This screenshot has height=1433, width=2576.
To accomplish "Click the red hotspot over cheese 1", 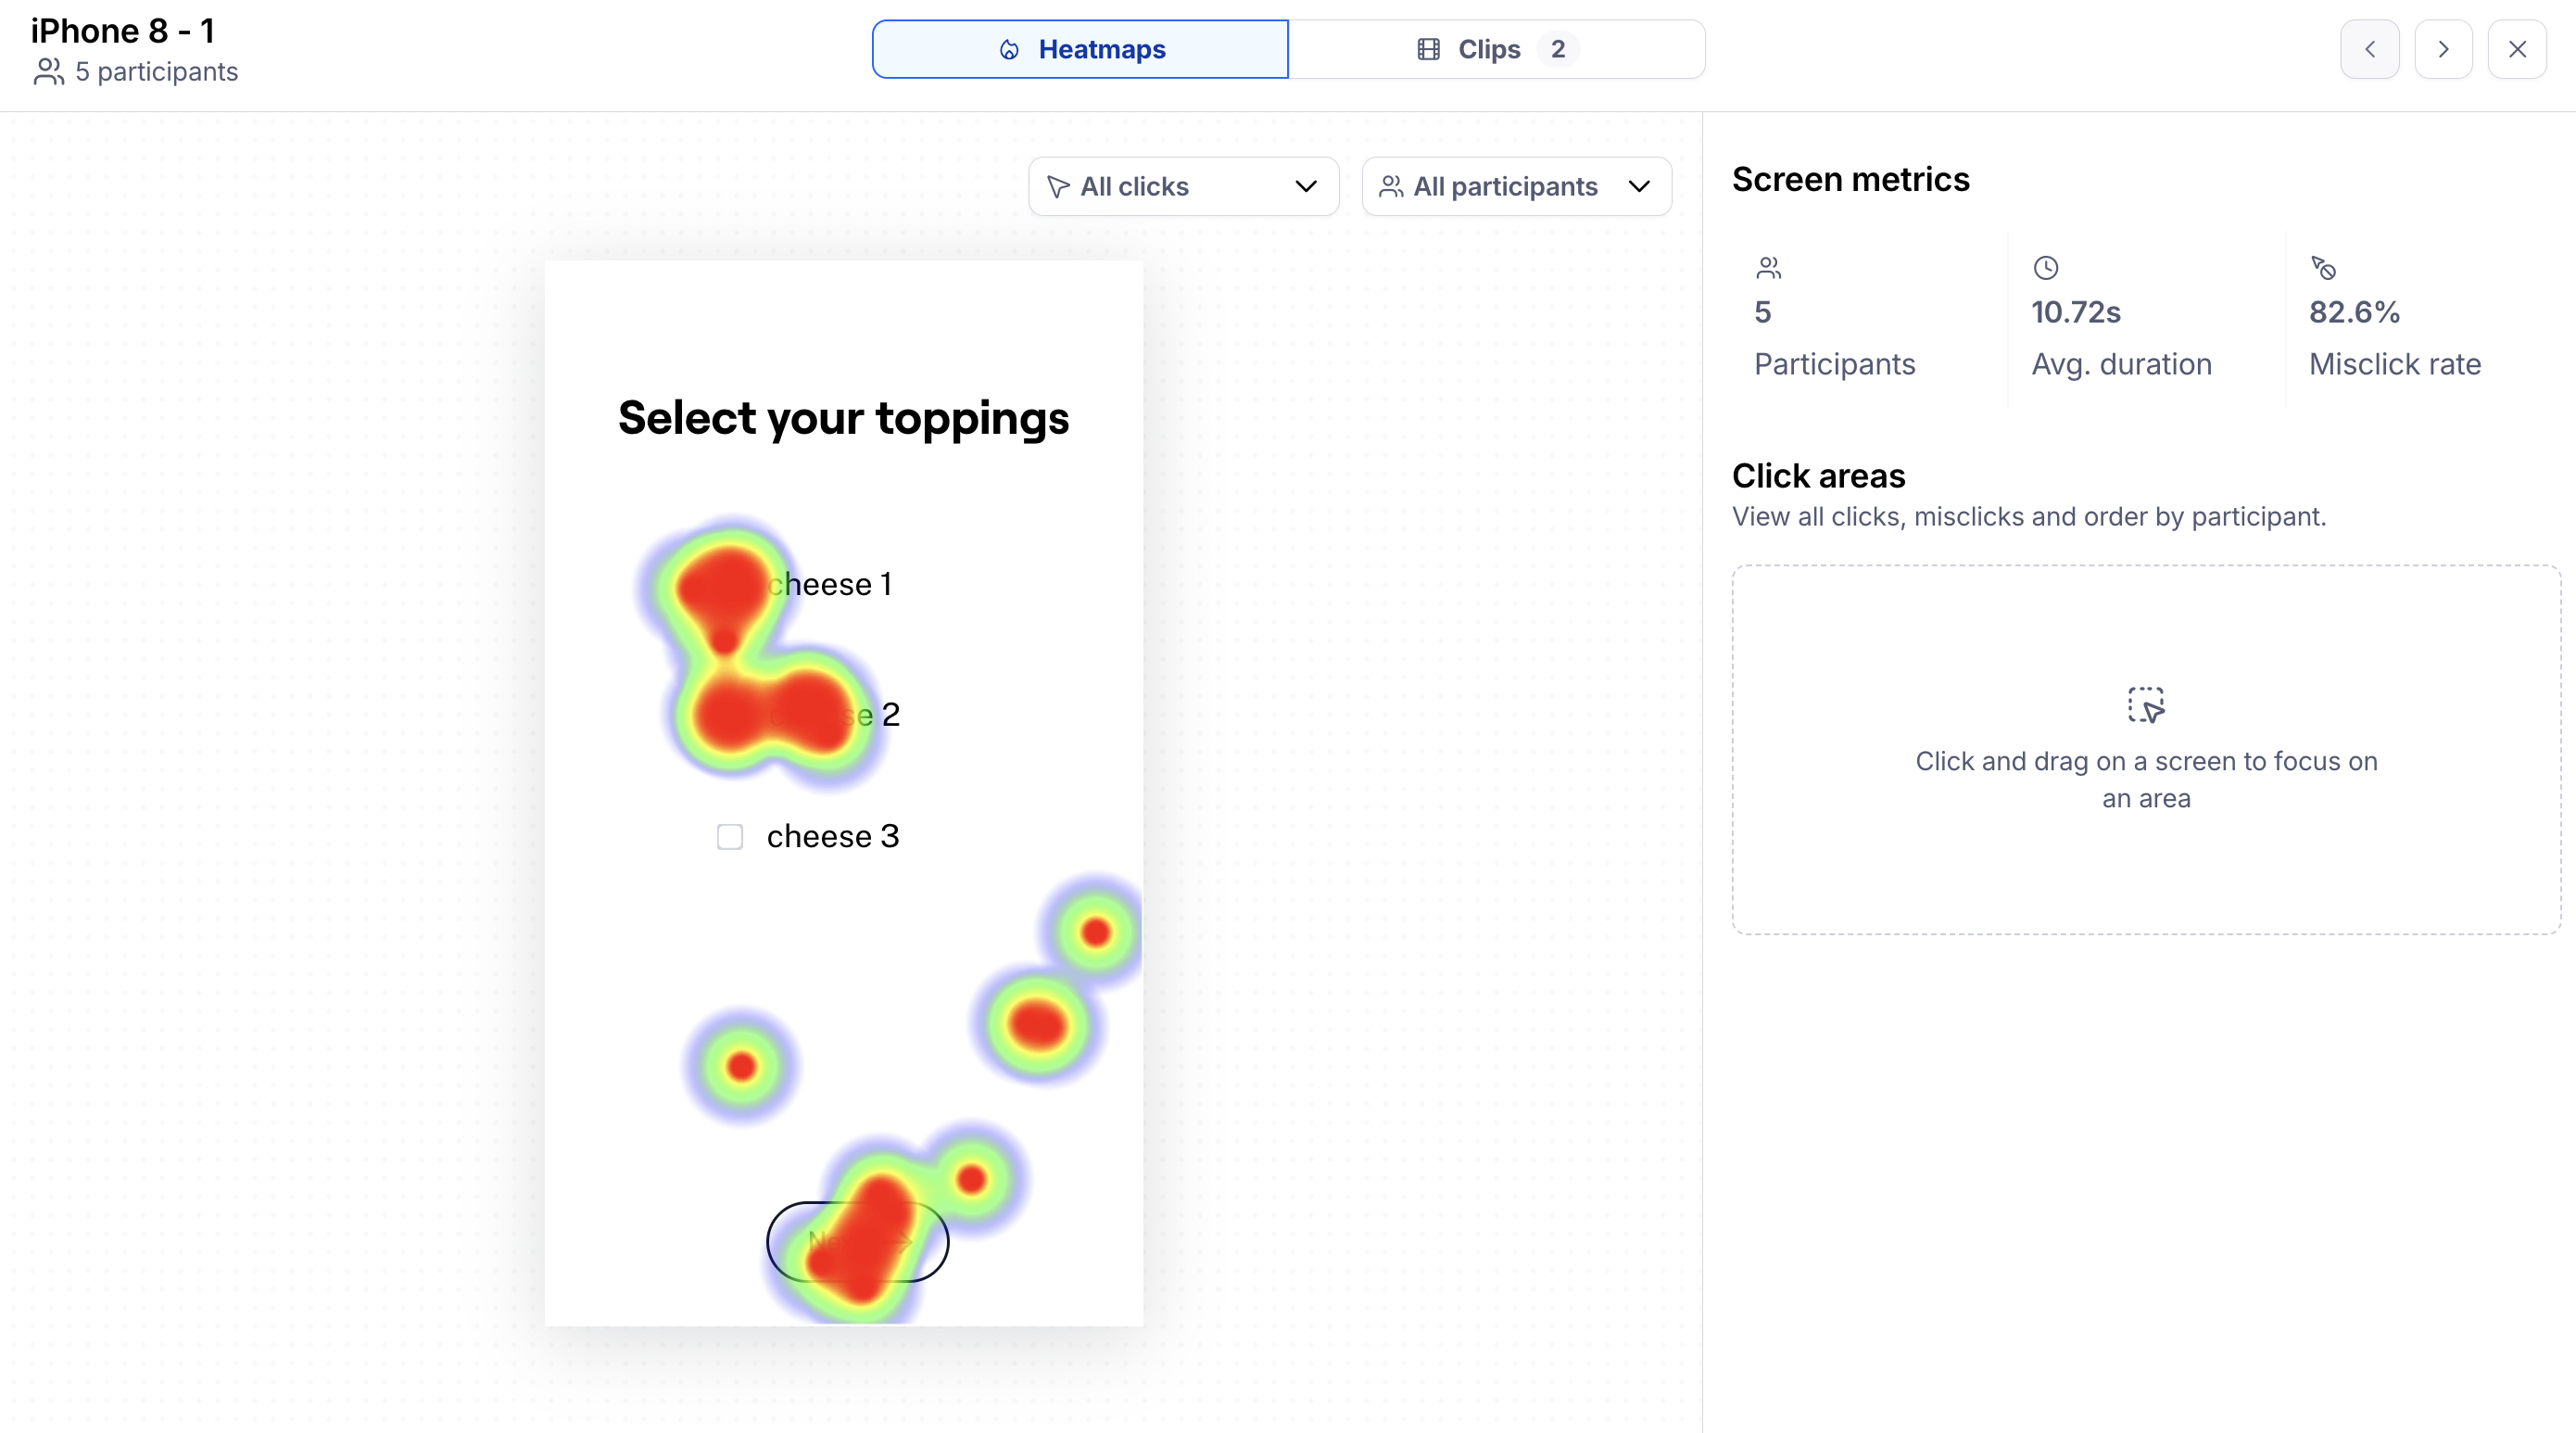I will click(723, 585).
